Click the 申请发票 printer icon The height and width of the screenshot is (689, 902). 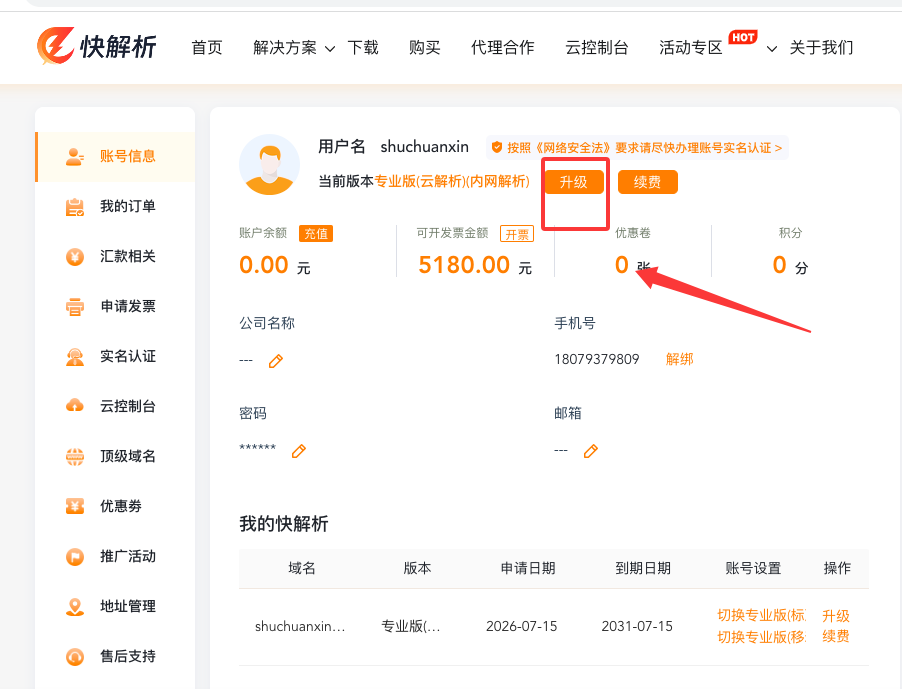point(75,307)
